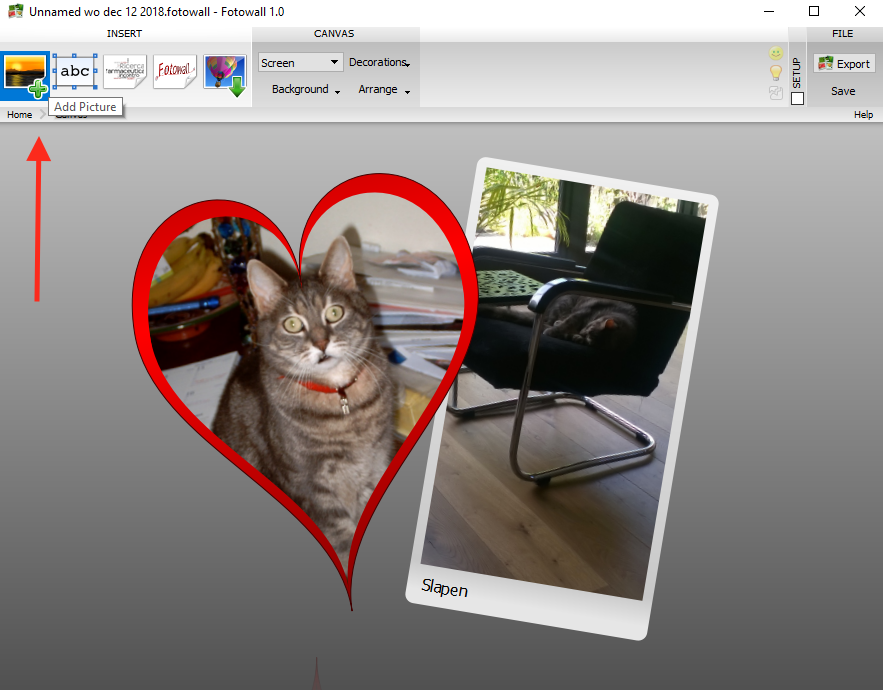Open the Help menu

863,115
